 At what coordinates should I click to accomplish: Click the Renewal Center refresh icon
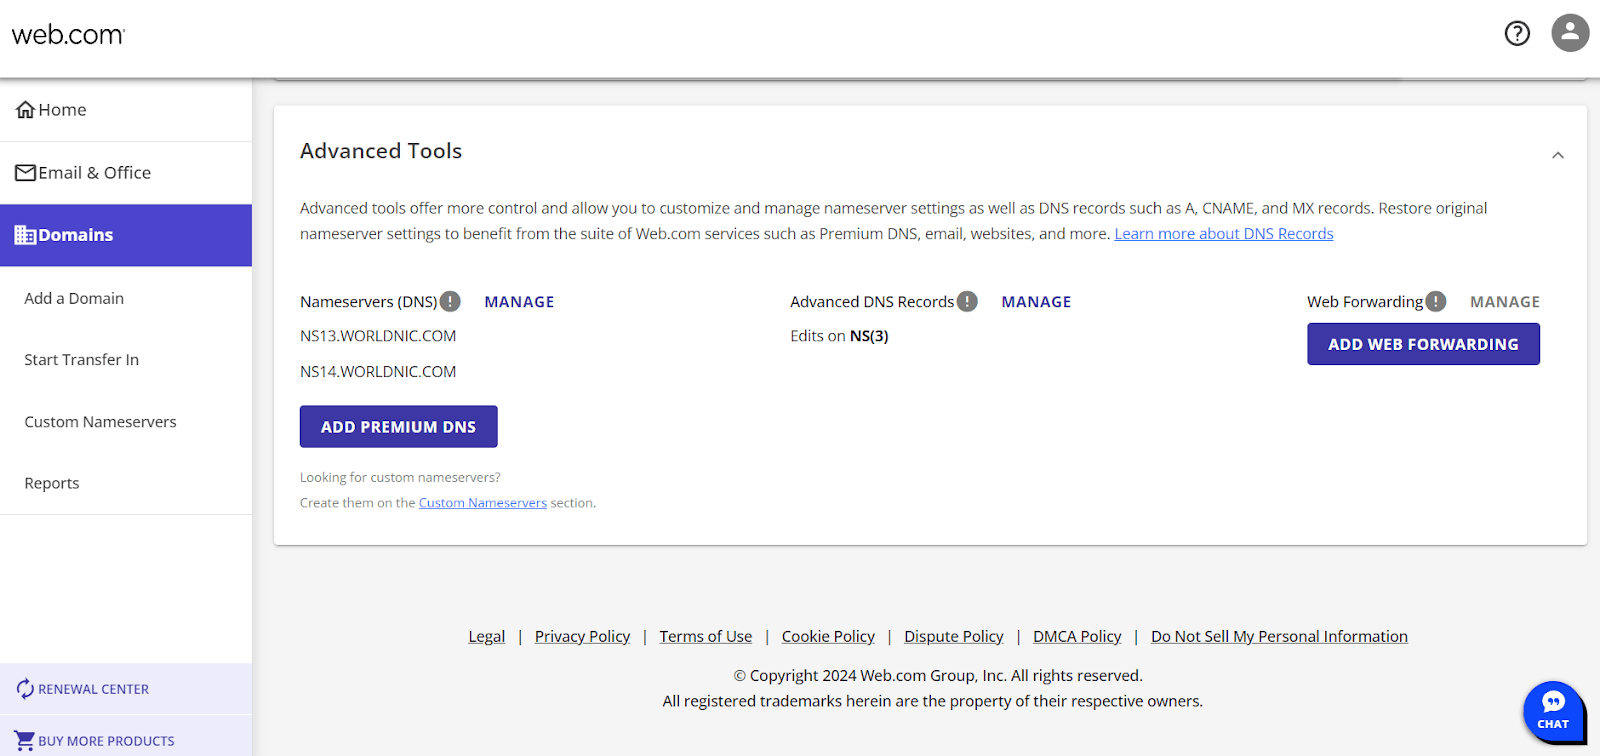tap(25, 689)
